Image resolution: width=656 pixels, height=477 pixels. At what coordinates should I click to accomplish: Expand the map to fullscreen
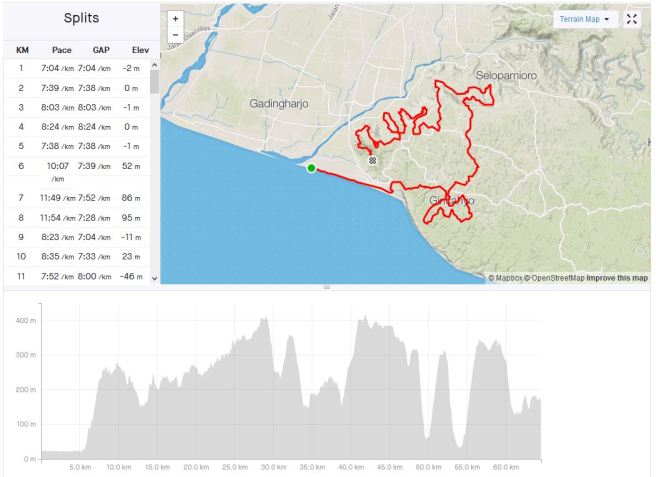[x=631, y=19]
